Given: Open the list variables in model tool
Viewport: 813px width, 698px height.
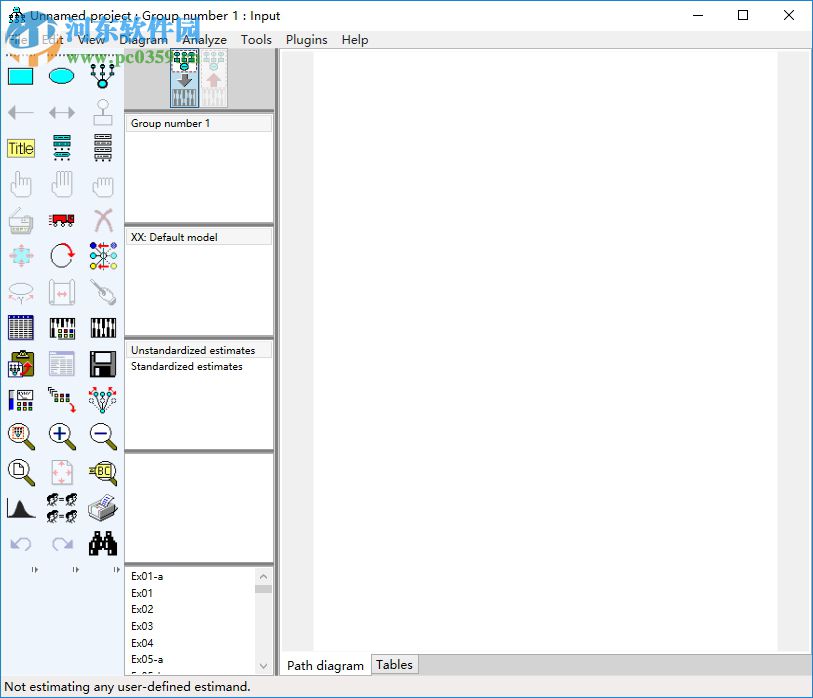Looking at the screenshot, I should (62, 148).
